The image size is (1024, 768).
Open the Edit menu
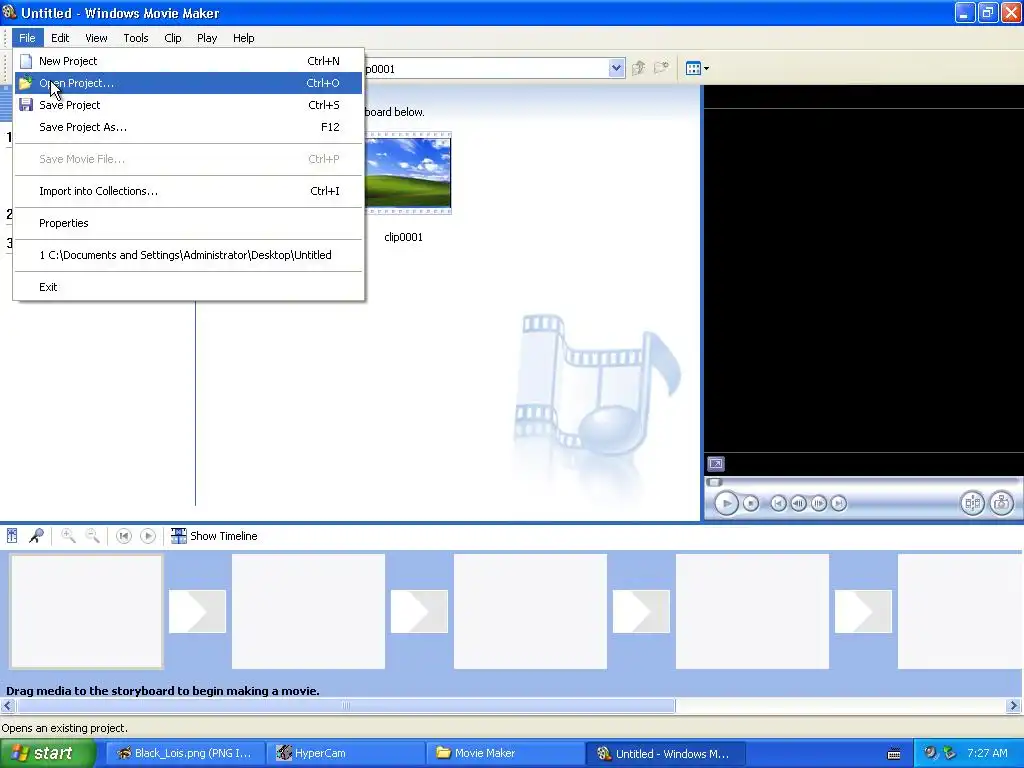click(60, 38)
